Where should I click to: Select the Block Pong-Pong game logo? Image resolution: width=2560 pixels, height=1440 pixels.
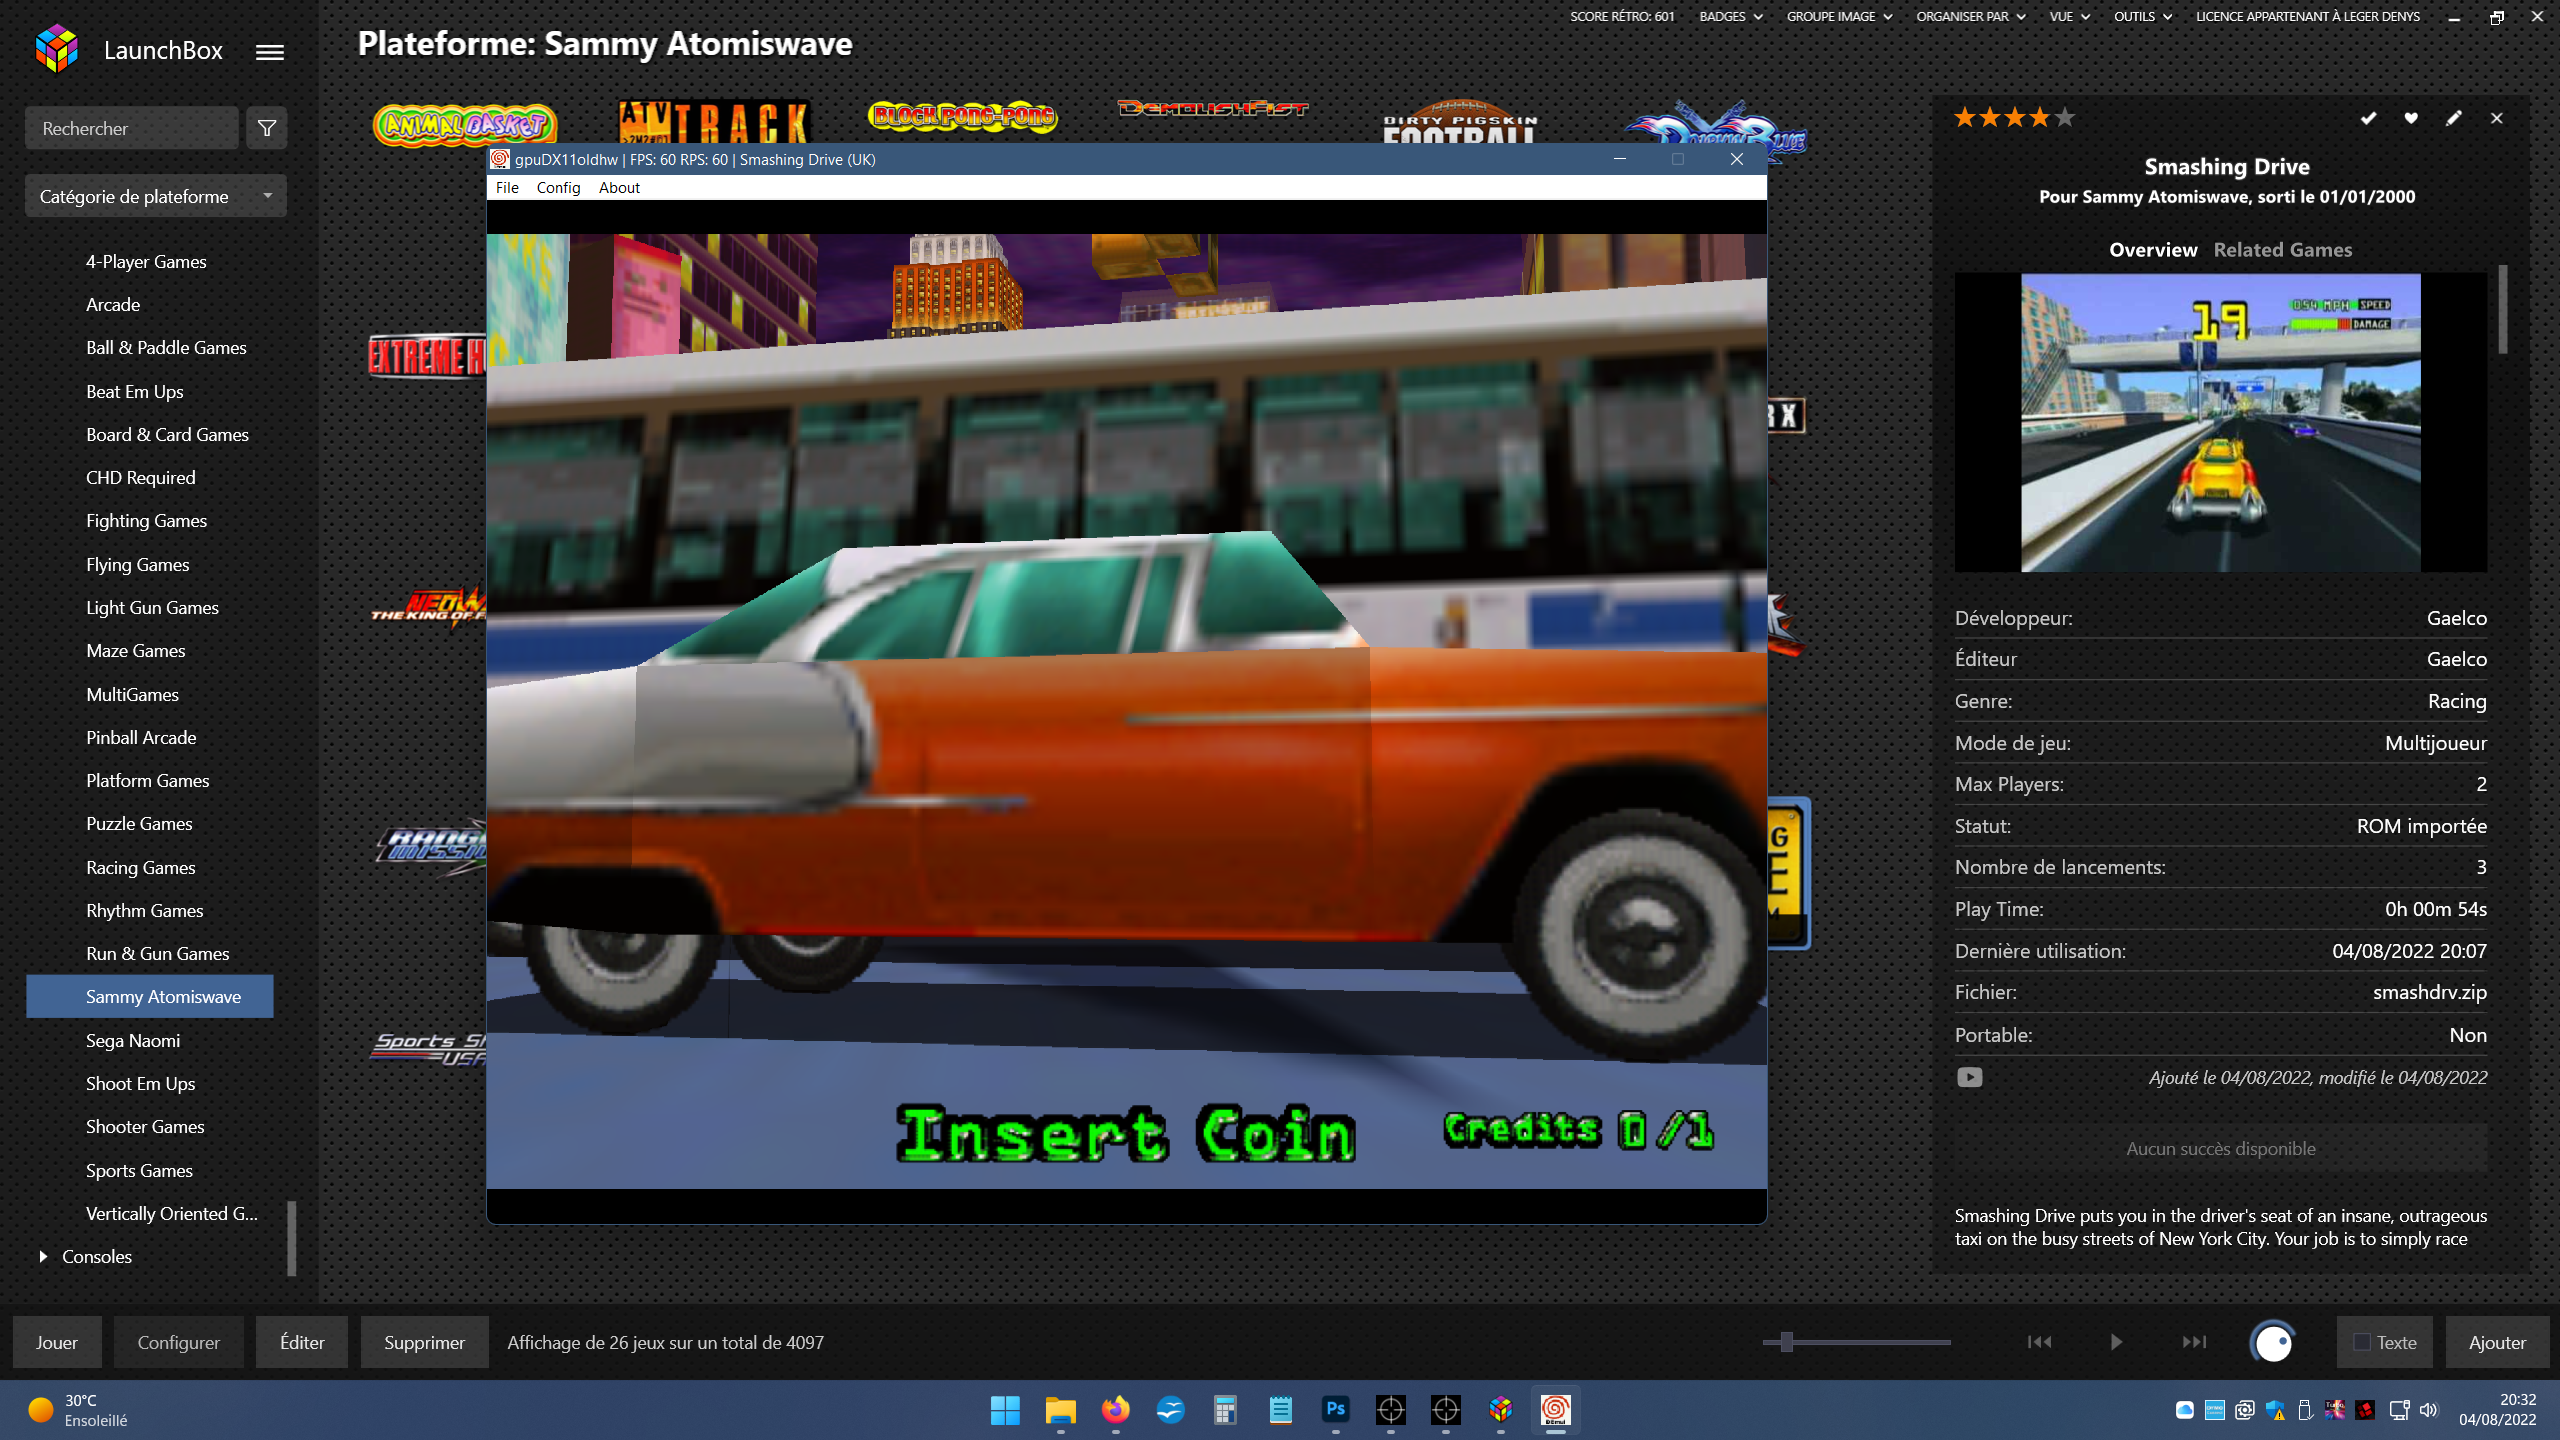(963, 116)
